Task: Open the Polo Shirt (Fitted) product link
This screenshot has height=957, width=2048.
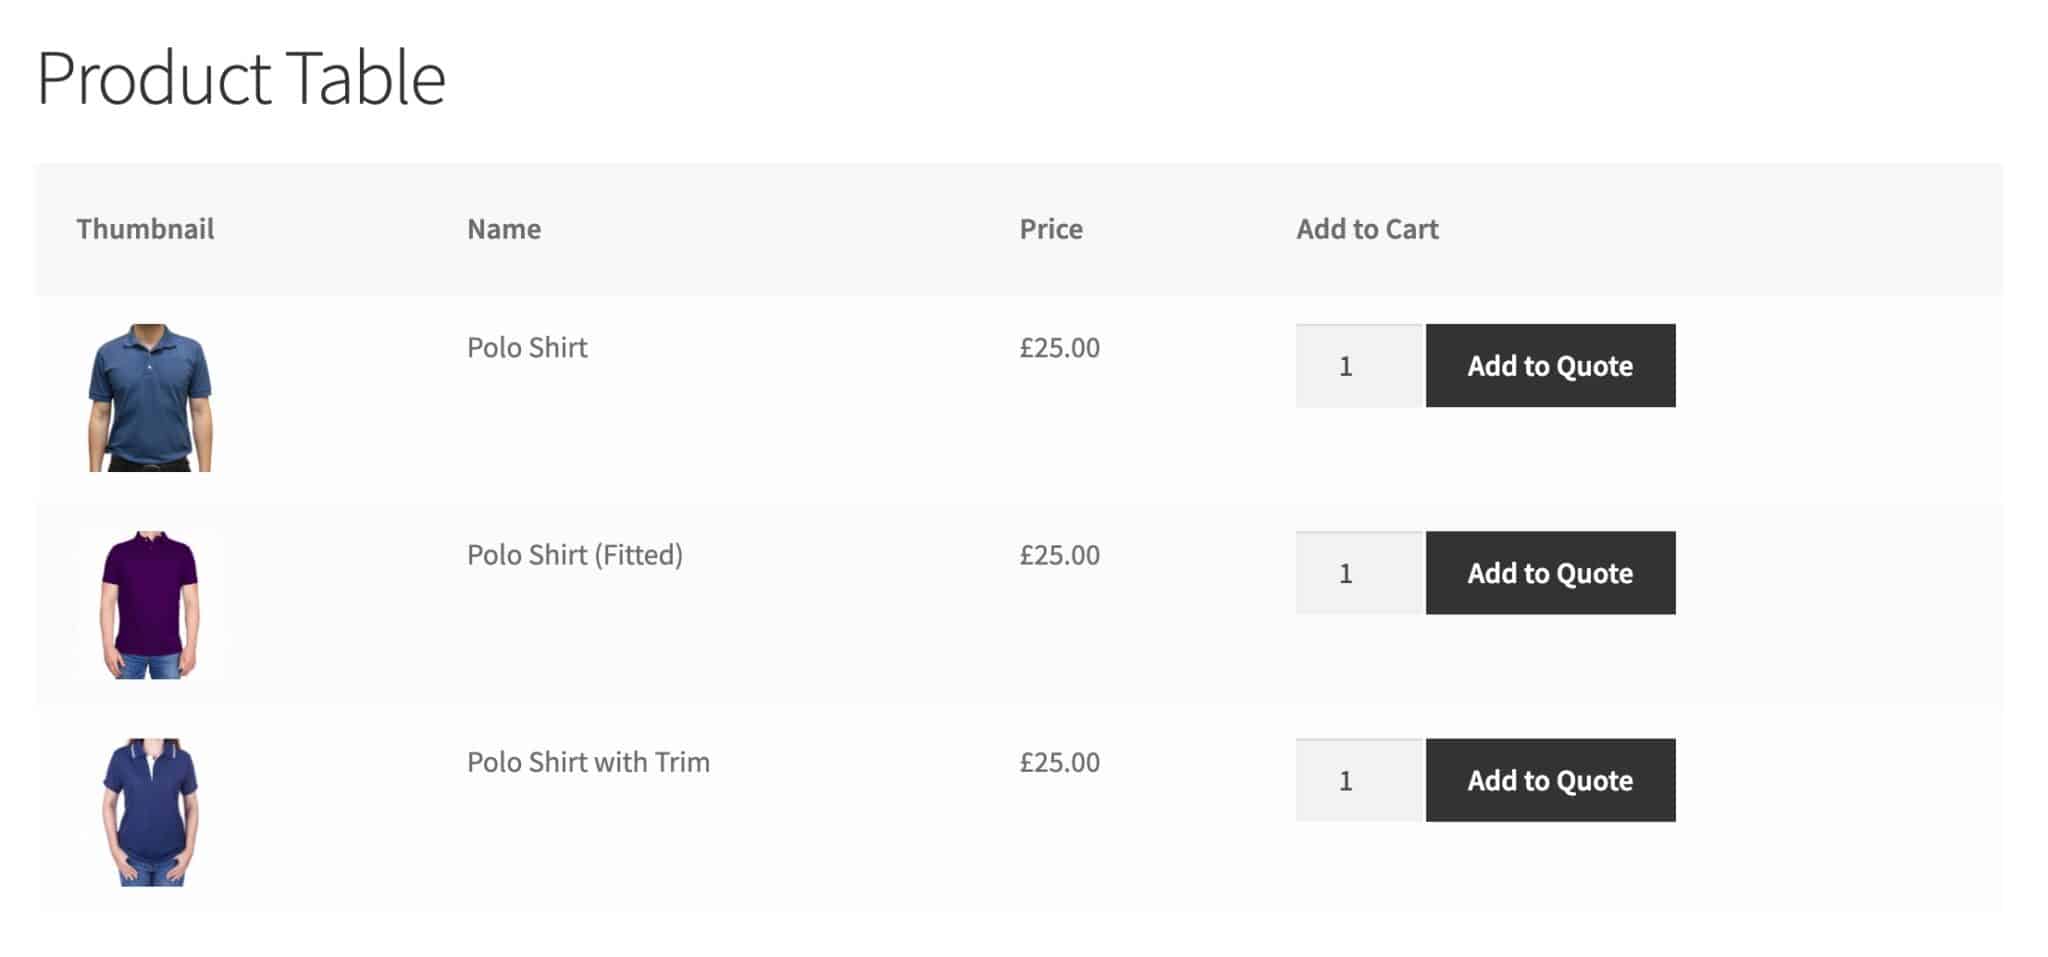Action: (574, 554)
